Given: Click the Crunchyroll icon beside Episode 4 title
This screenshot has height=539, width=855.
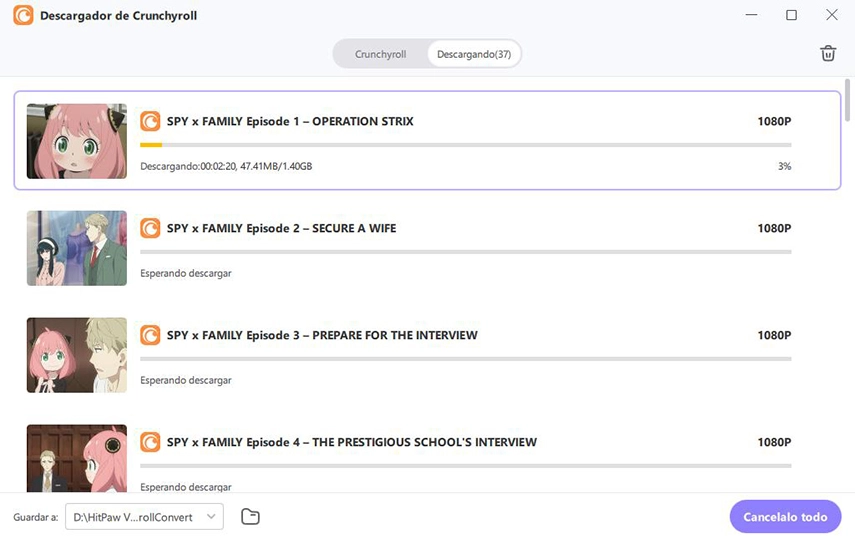Looking at the screenshot, I should (150, 442).
